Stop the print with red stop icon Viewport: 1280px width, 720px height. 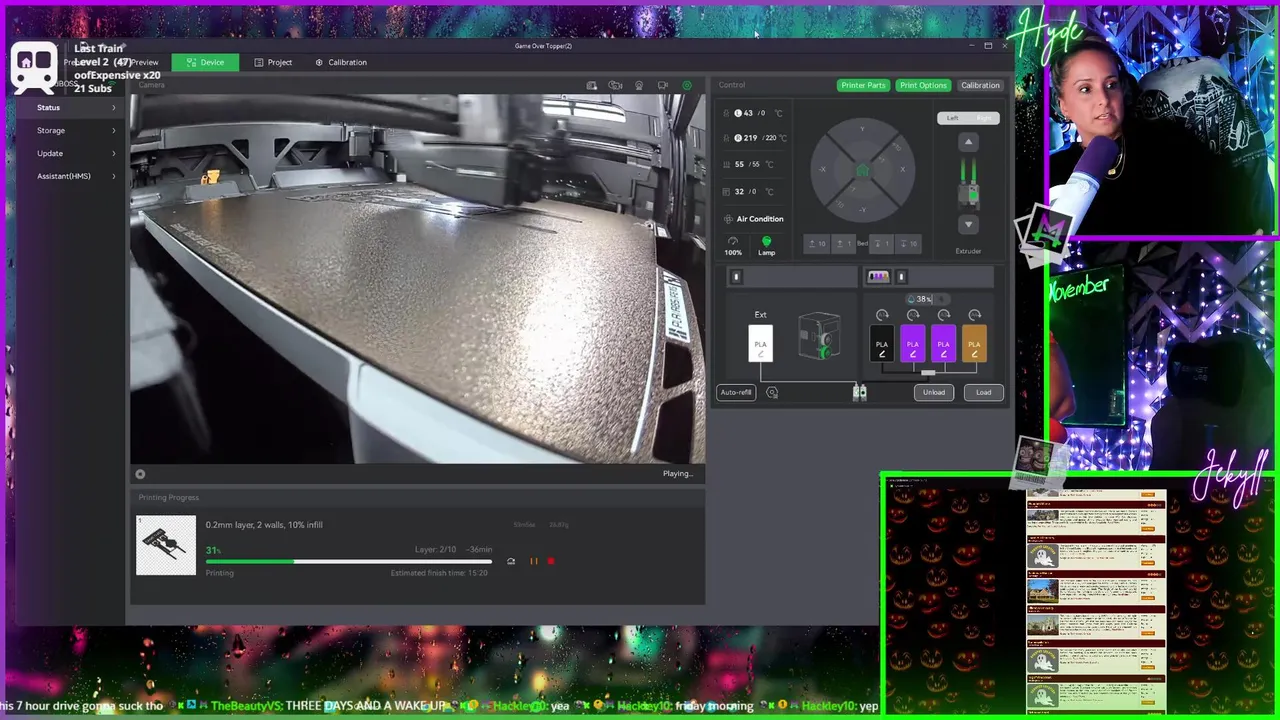(x=550, y=561)
